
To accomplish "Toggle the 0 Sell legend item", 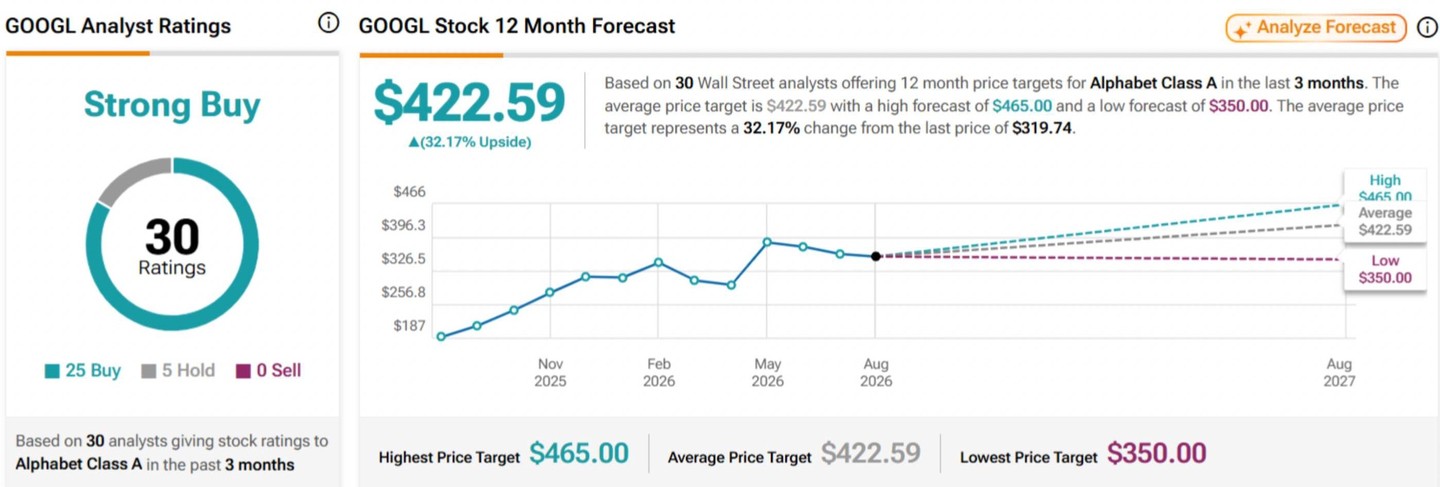I will tap(268, 371).
